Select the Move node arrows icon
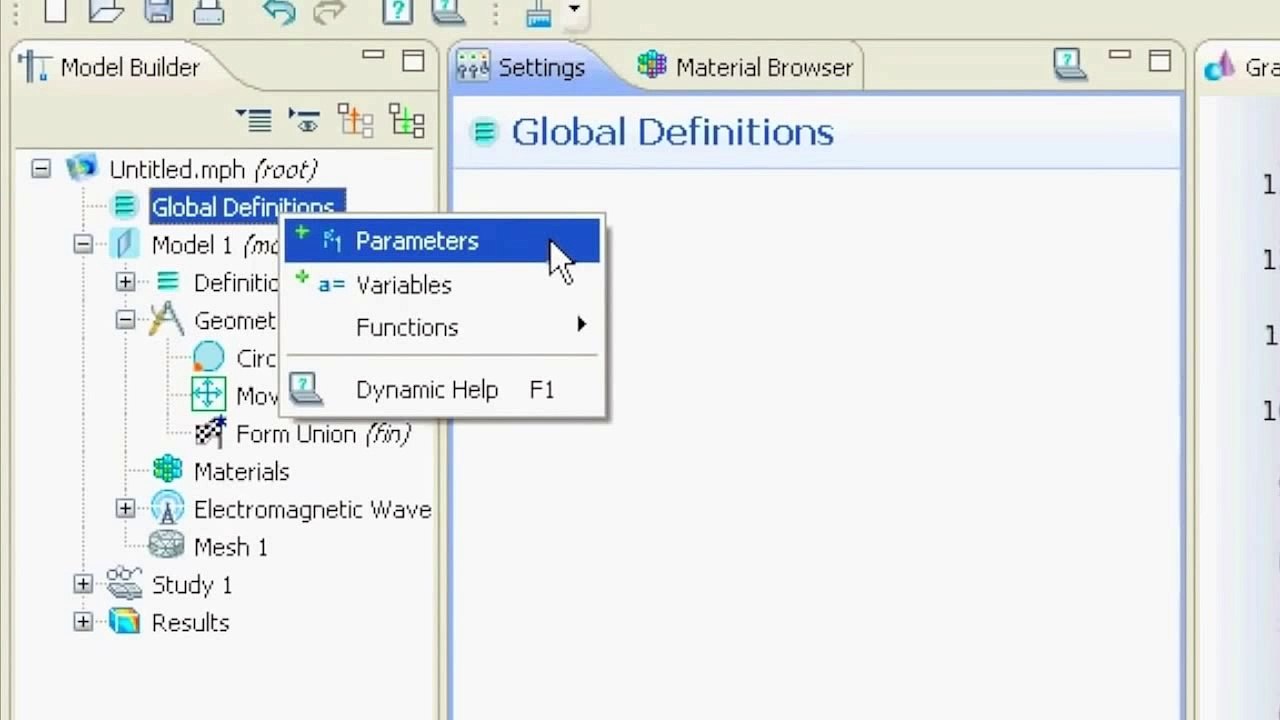 pos(208,394)
